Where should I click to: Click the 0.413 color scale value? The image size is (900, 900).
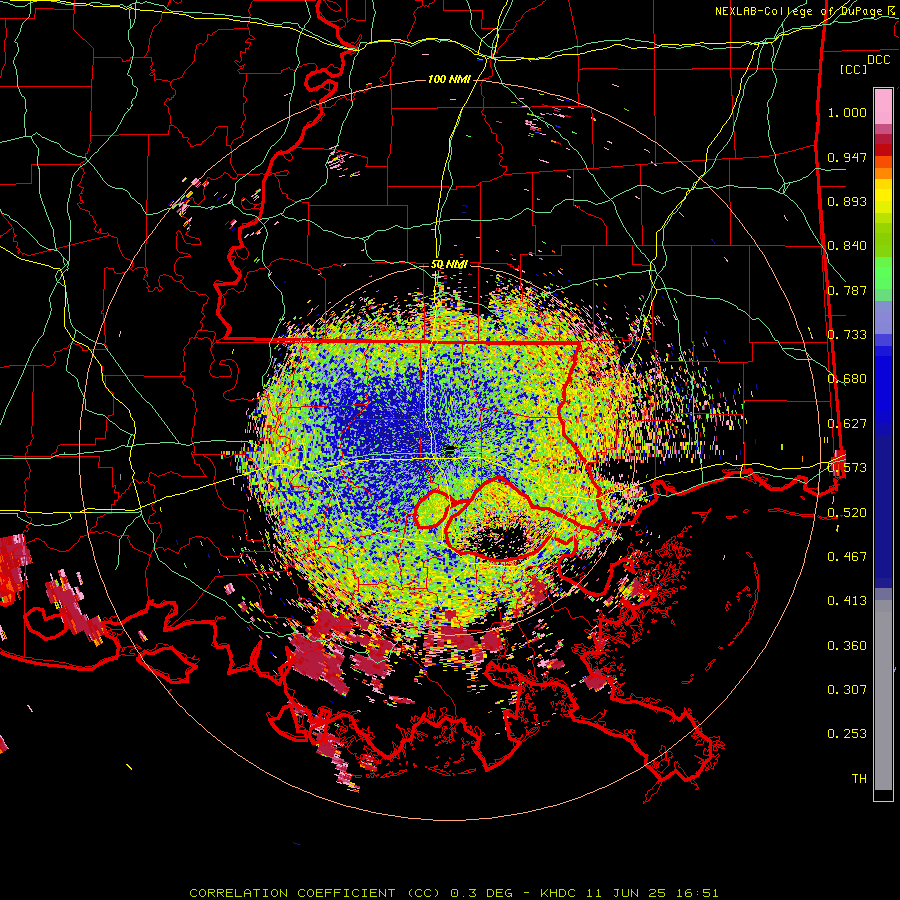pos(847,601)
